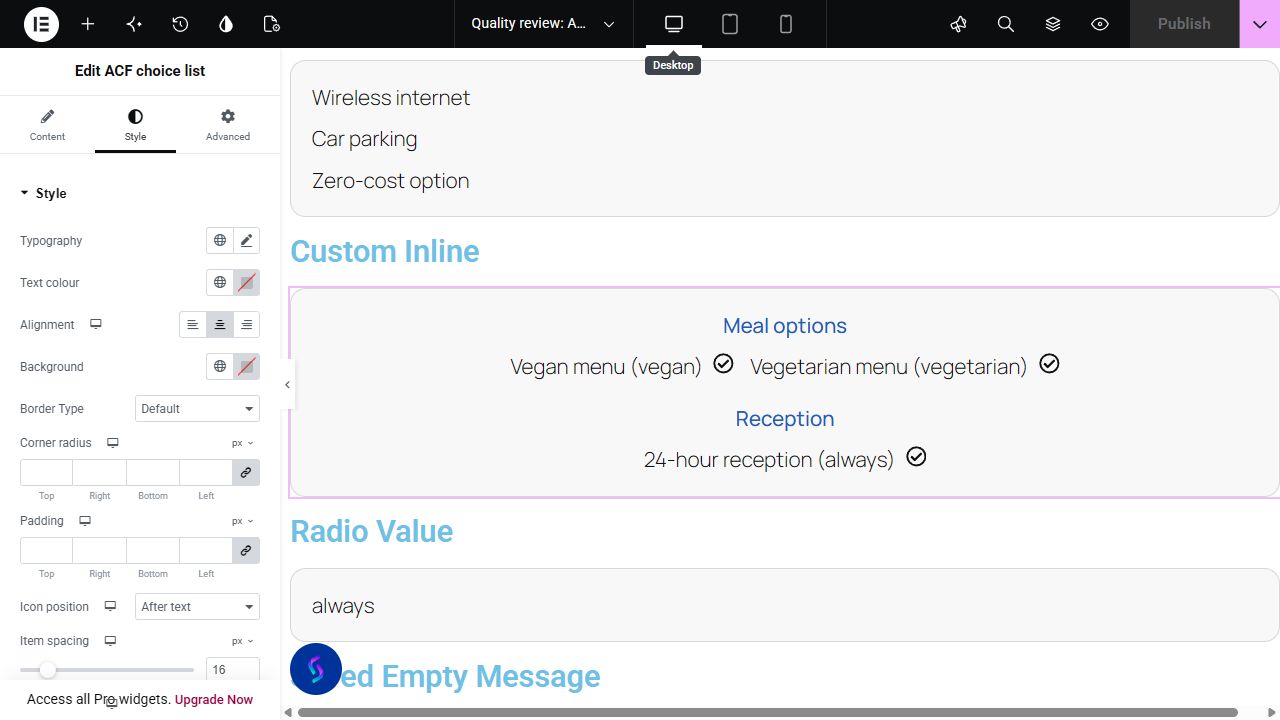Change Item spacing unit px
This screenshot has width=1280, height=720.
(x=243, y=641)
